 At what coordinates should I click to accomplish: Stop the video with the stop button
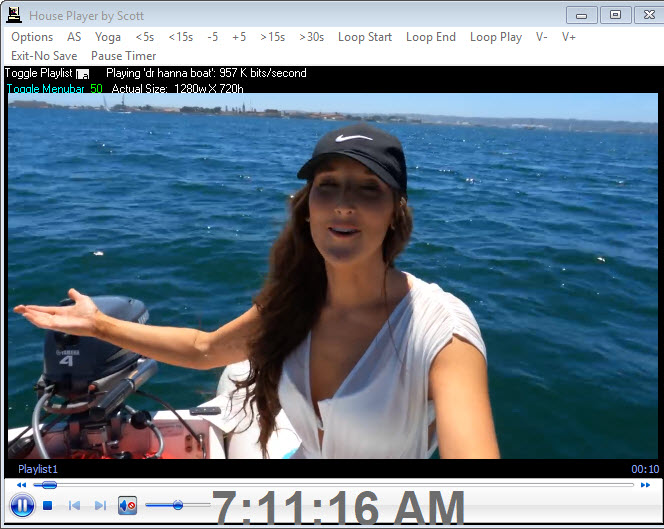[x=48, y=506]
